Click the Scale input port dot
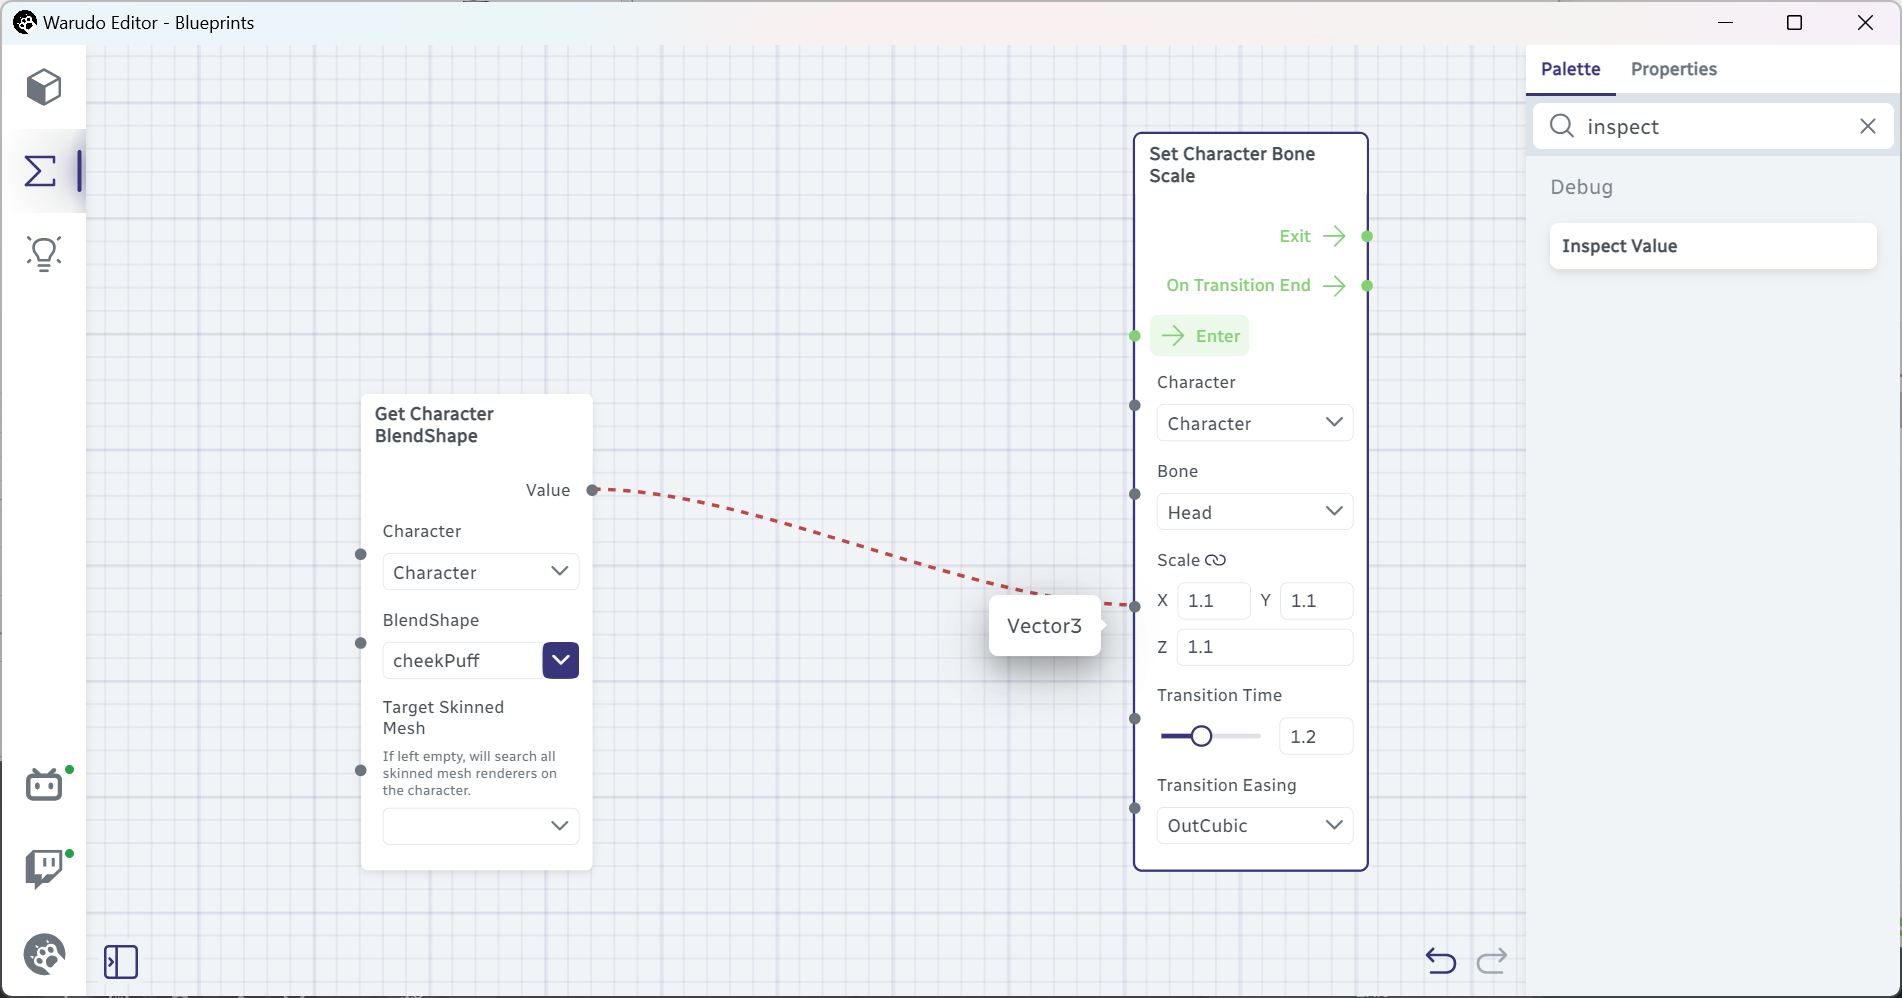 [1135, 606]
